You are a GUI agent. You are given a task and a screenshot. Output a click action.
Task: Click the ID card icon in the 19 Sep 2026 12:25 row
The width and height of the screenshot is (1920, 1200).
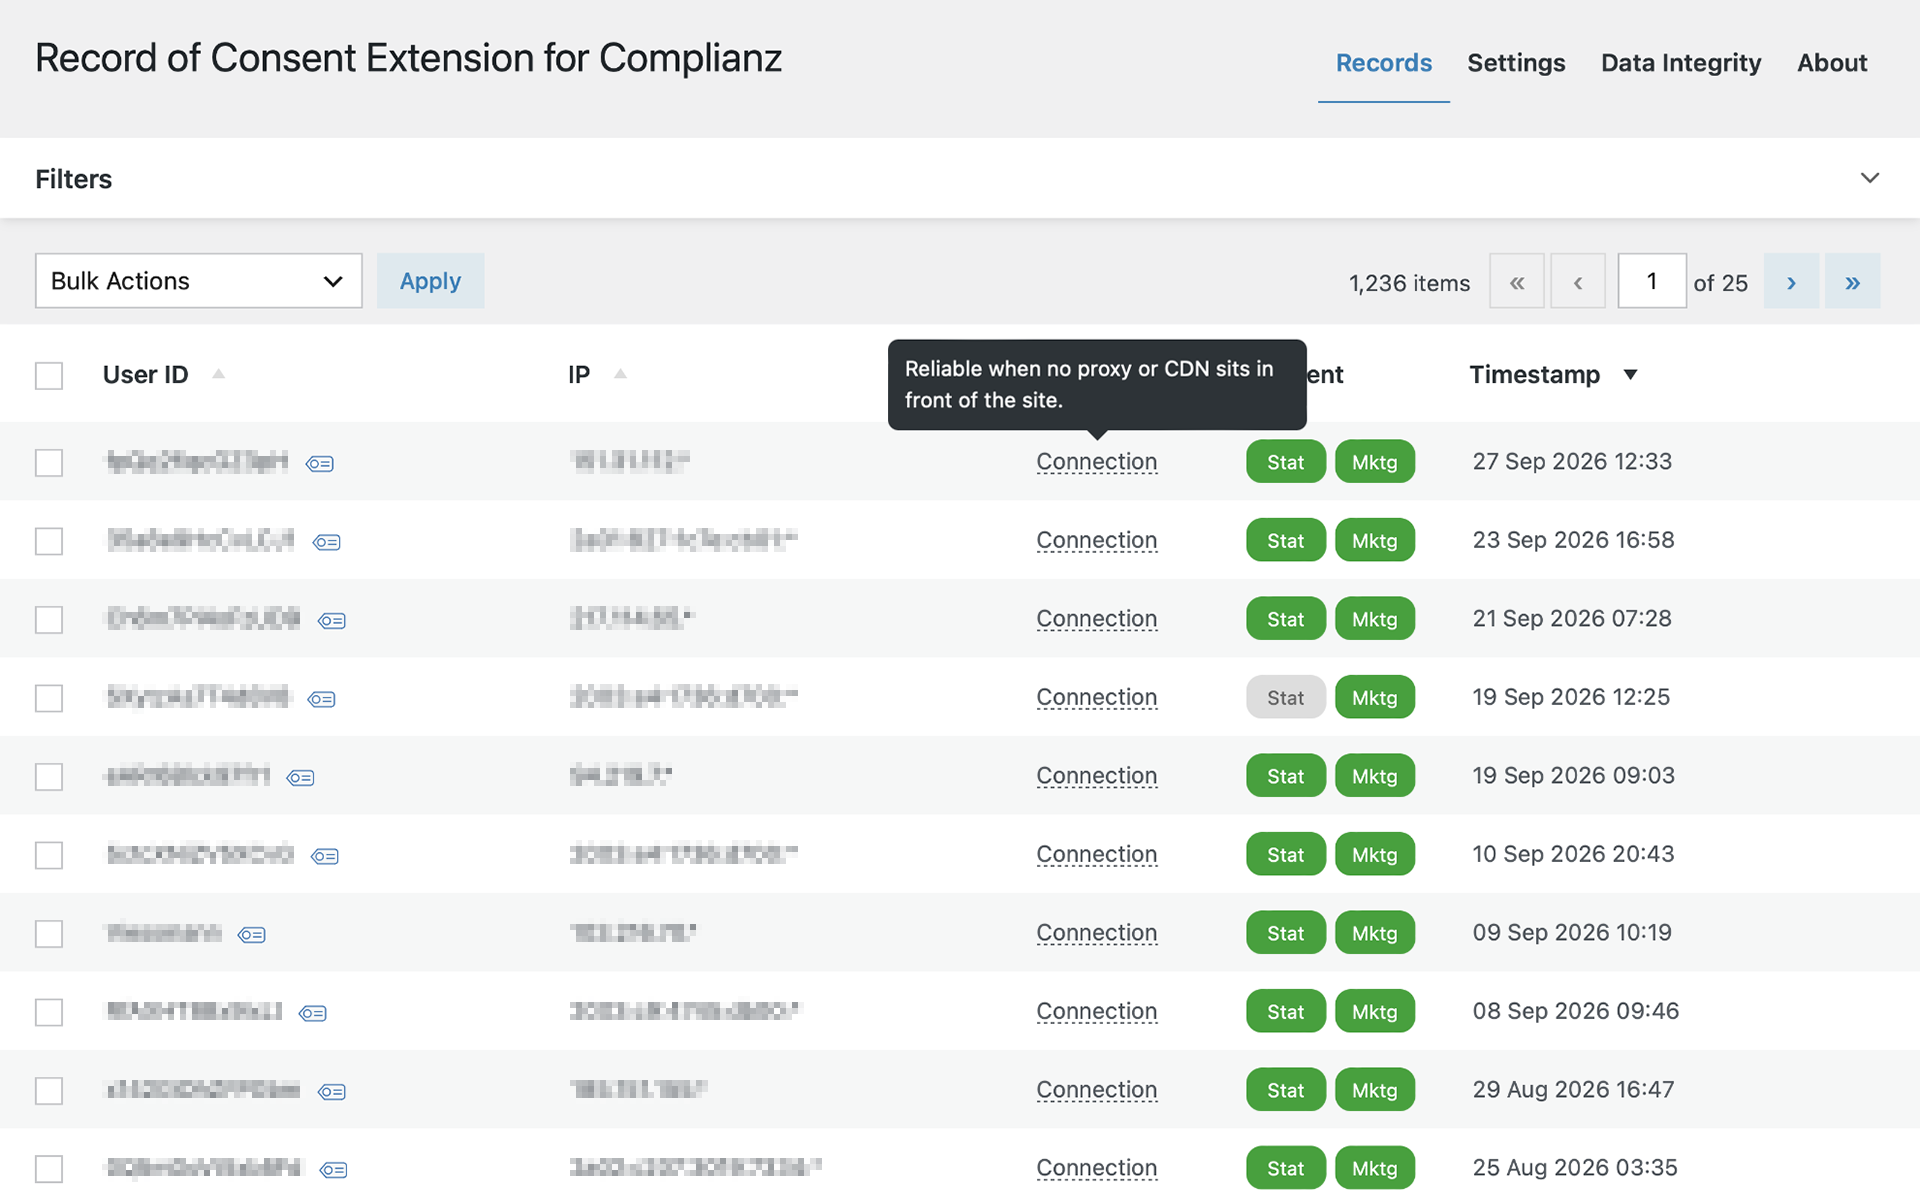(322, 699)
